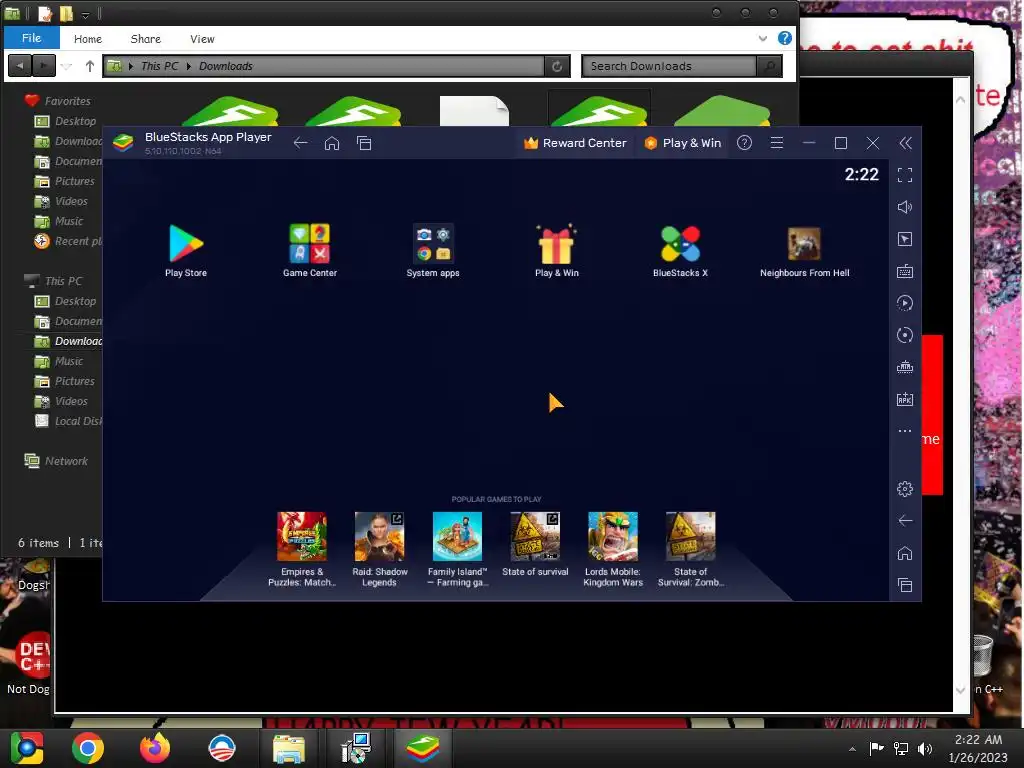Click the Explorer back navigation arrow
This screenshot has height=768, width=1024.
point(20,66)
